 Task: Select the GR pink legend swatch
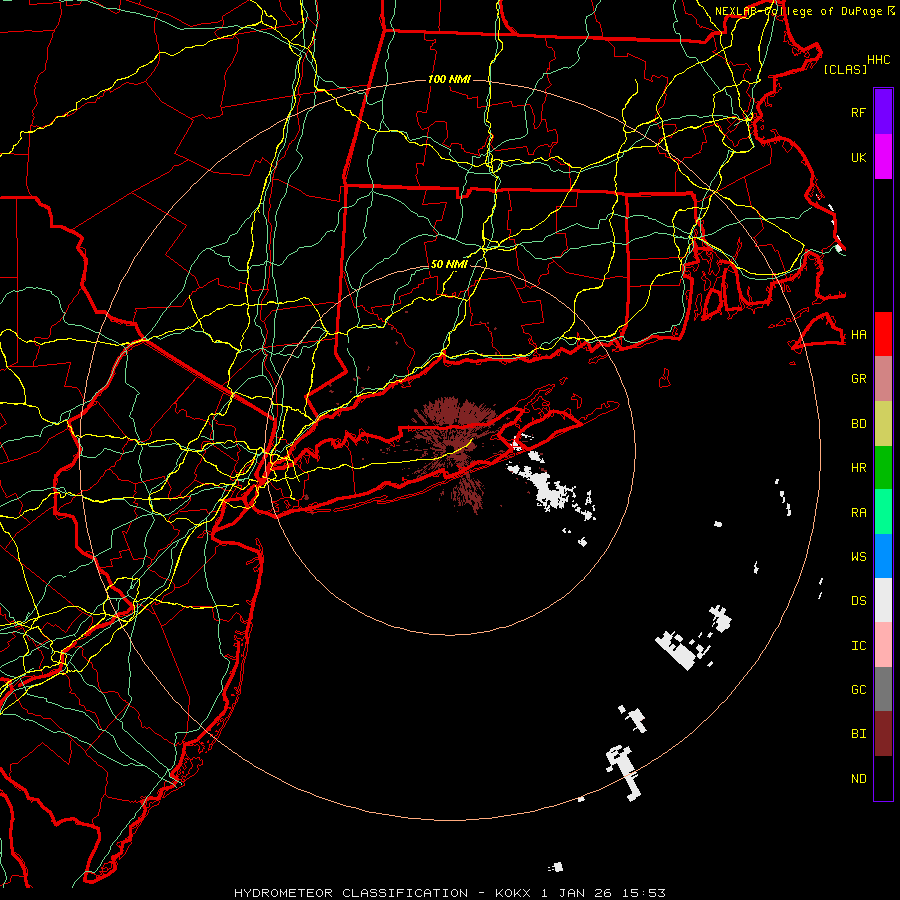coord(883,379)
